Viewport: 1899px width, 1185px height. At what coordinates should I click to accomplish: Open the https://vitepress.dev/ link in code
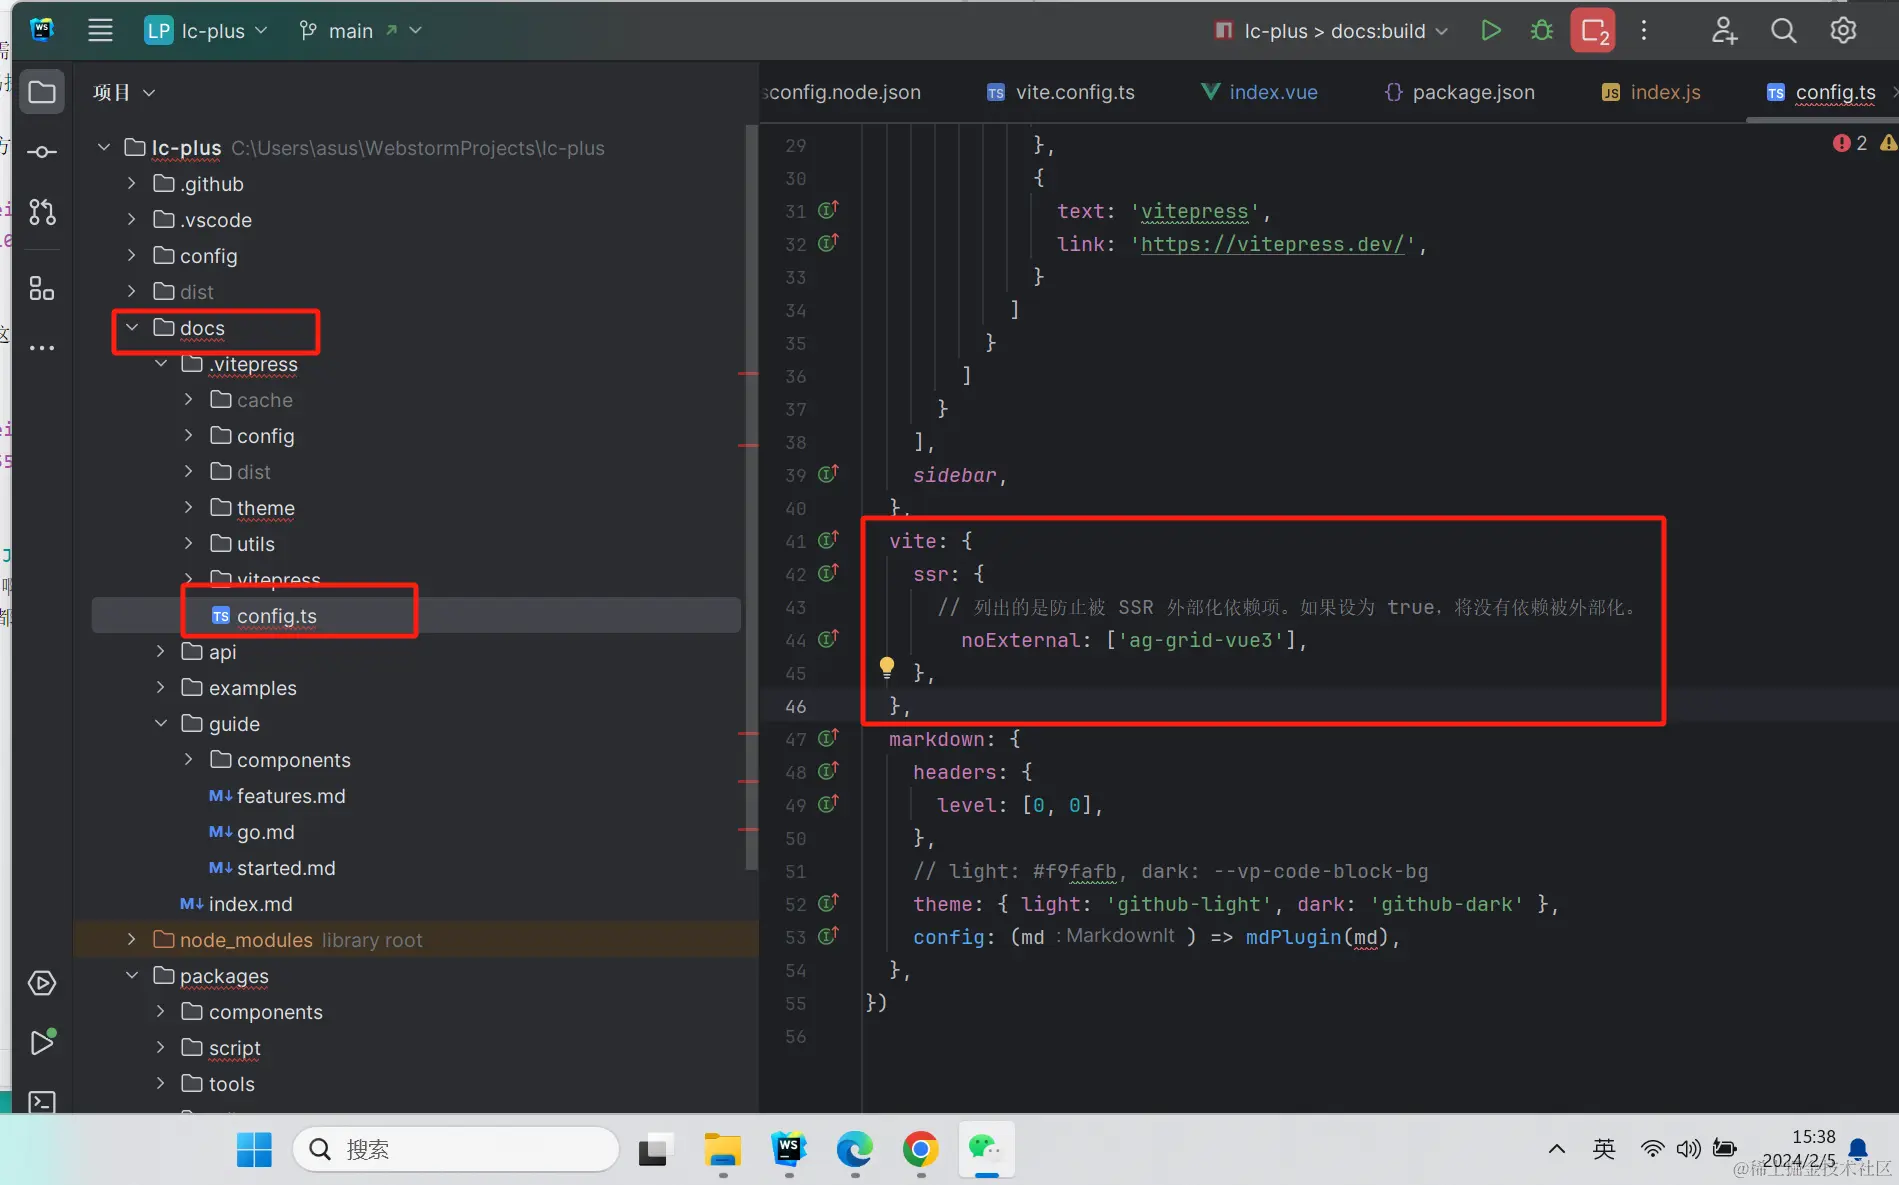1273,244
